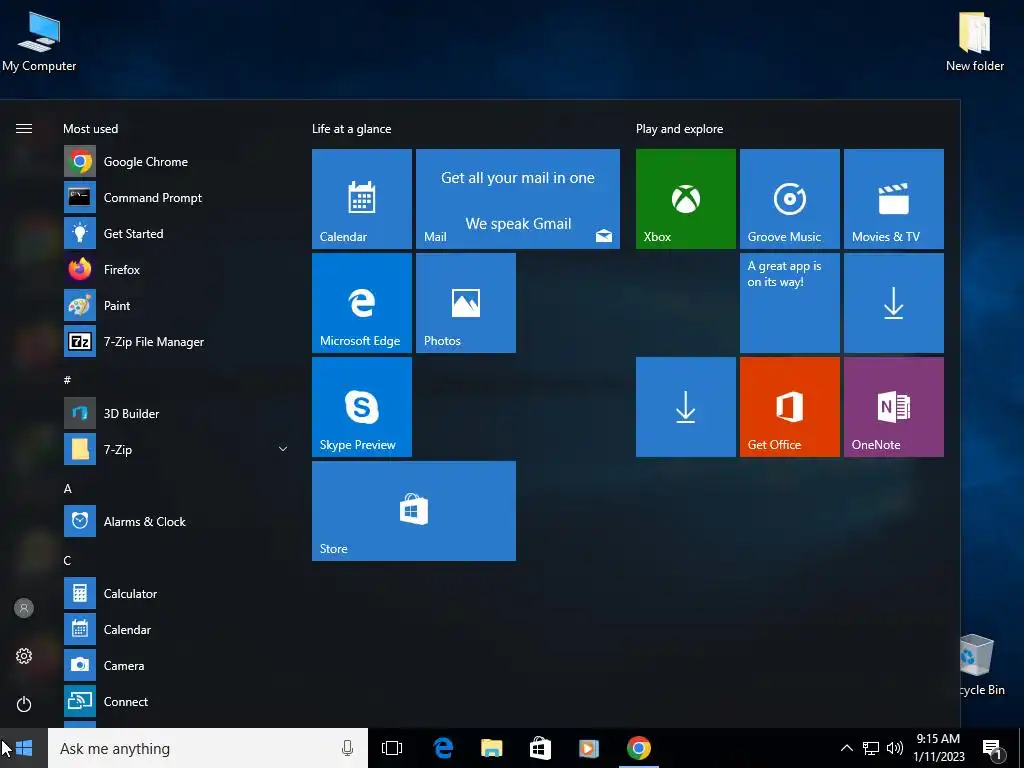Select the New folder desktop icon
1024x768 pixels.
[x=975, y=41]
